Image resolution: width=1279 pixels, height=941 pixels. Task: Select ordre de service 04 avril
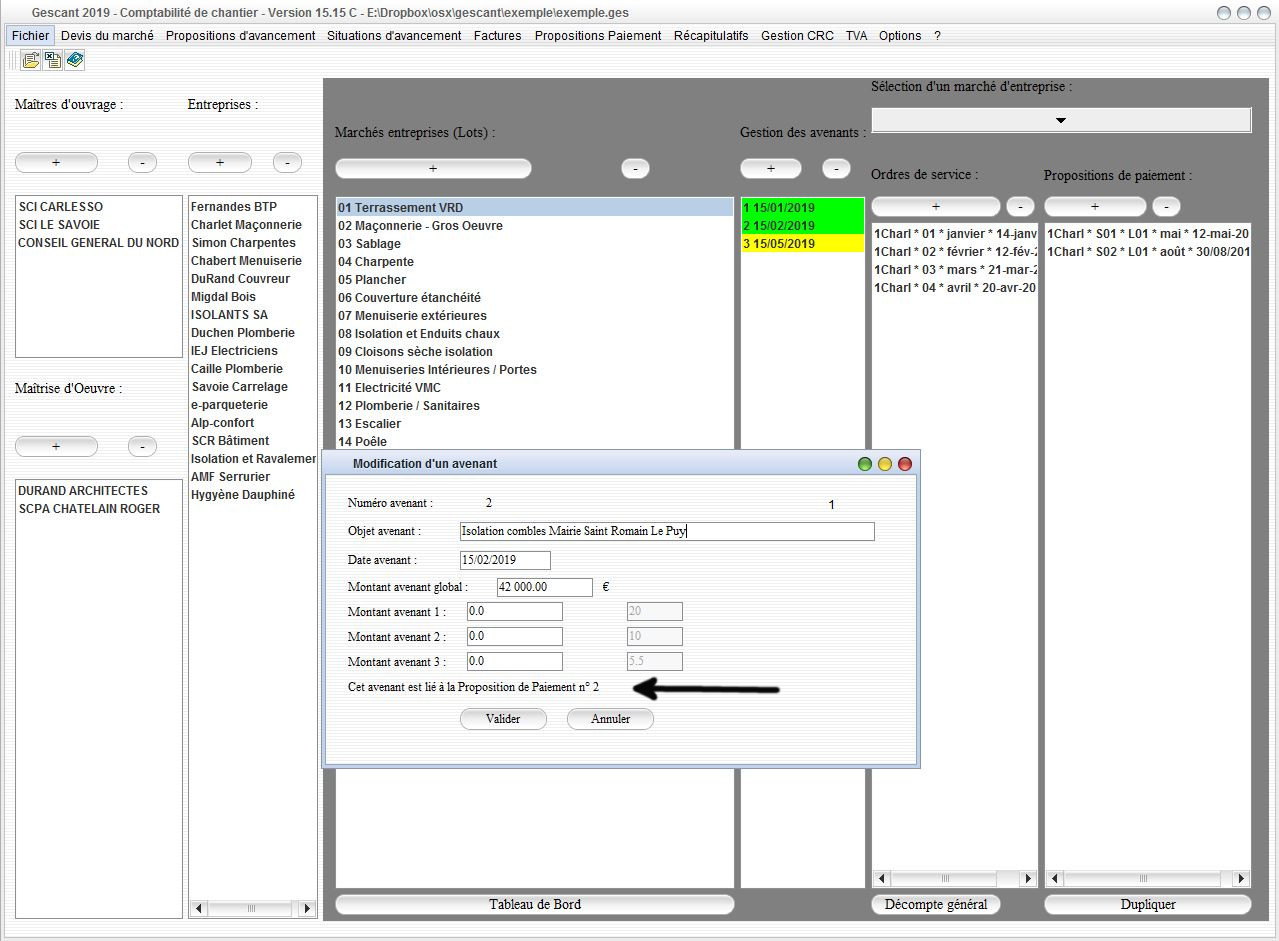pyautogui.click(x=955, y=288)
